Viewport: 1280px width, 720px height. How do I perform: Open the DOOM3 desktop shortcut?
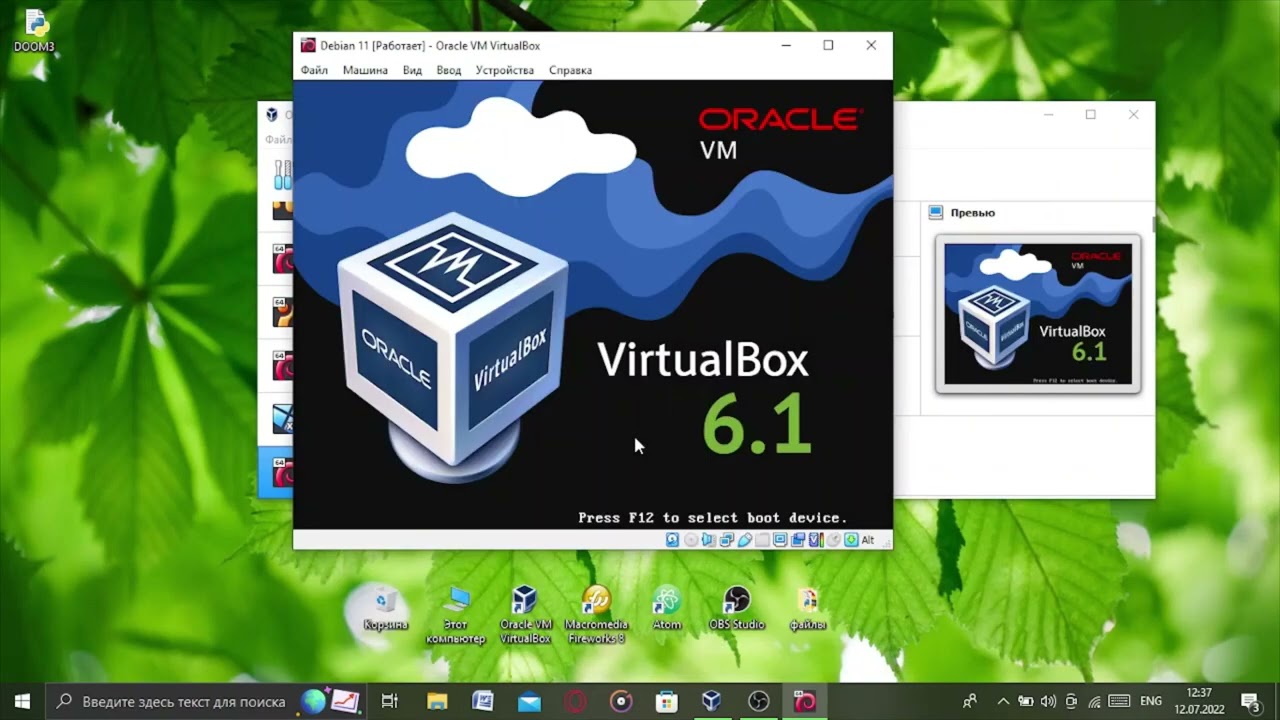35,30
